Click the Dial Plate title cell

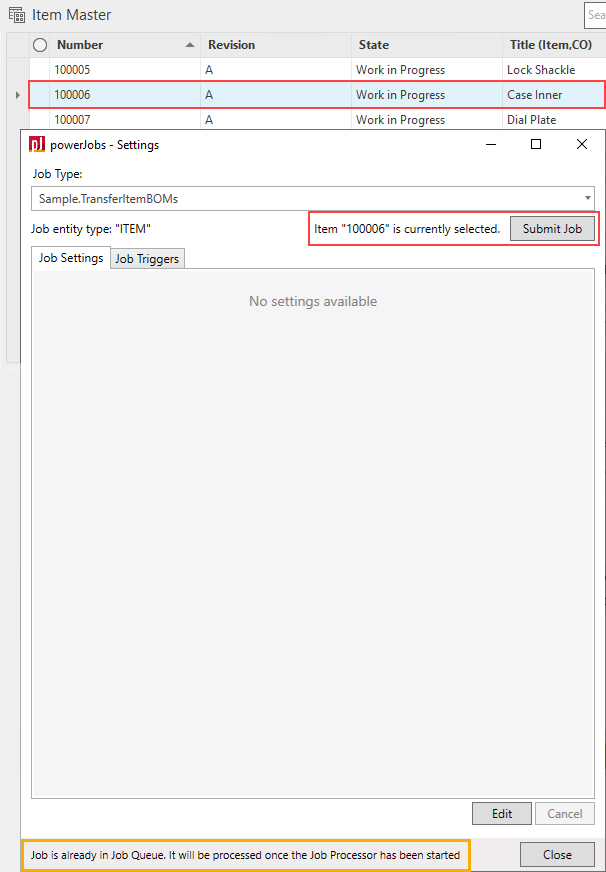tap(532, 120)
